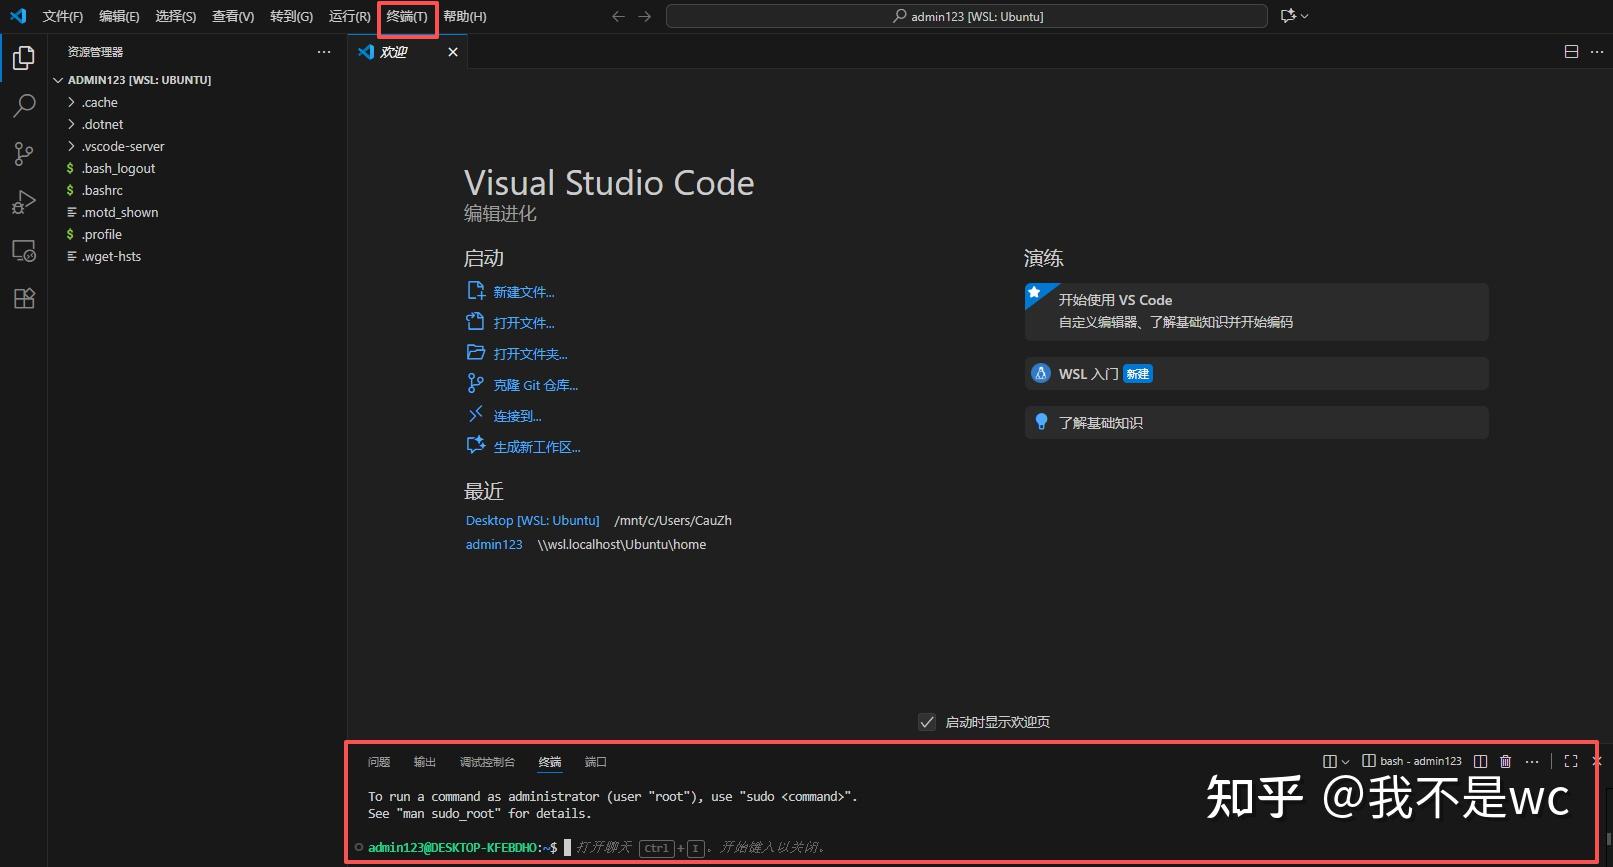Viewport: 1613px width, 867px height.
Task: Open the Copilot dropdown chevron in title bar
Action: click(1304, 16)
